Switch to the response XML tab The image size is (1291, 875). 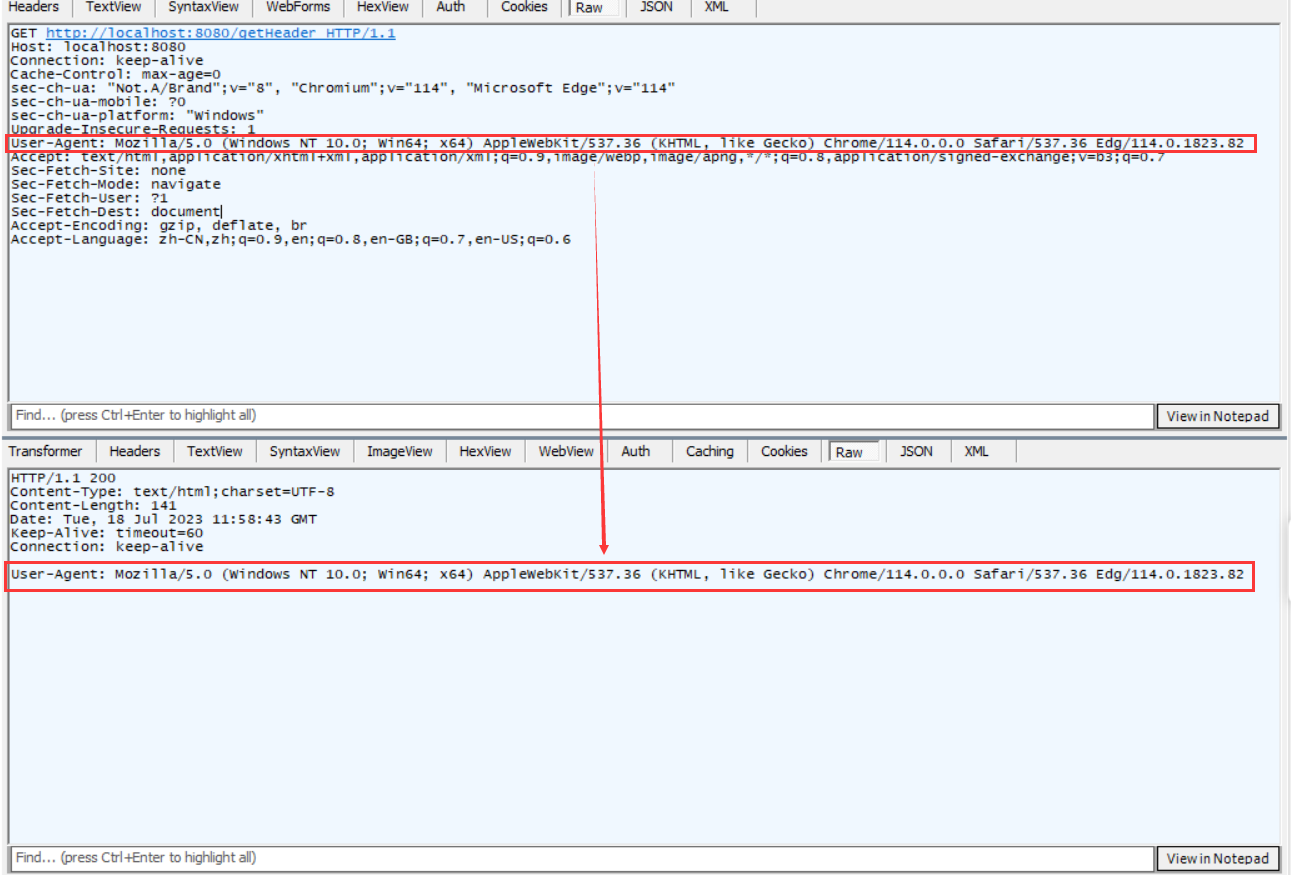tap(977, 452)
